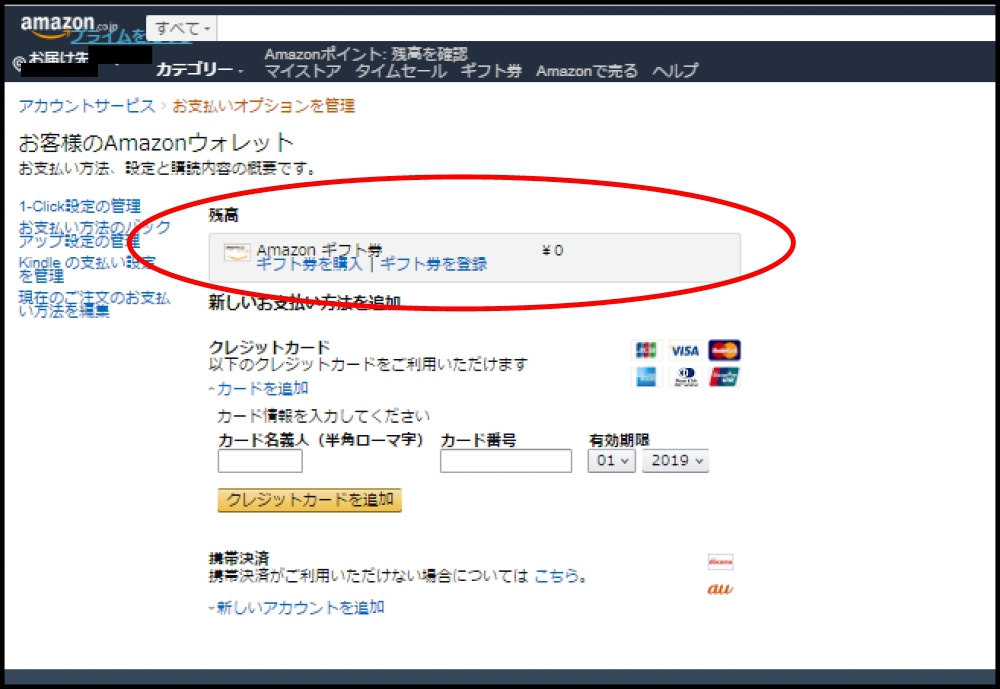Open ヘルプ in the navigation bar
The height and width of the screenshot is (689, 1000).
tap(675, 71)
